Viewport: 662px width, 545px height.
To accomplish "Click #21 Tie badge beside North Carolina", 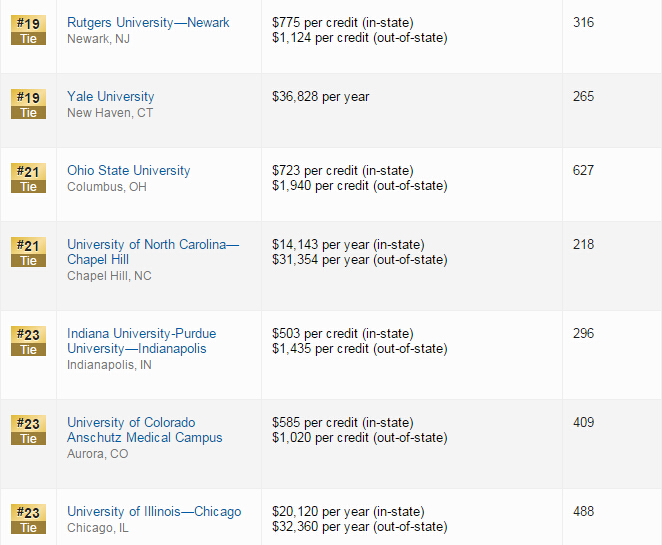I will pos(28,252).
